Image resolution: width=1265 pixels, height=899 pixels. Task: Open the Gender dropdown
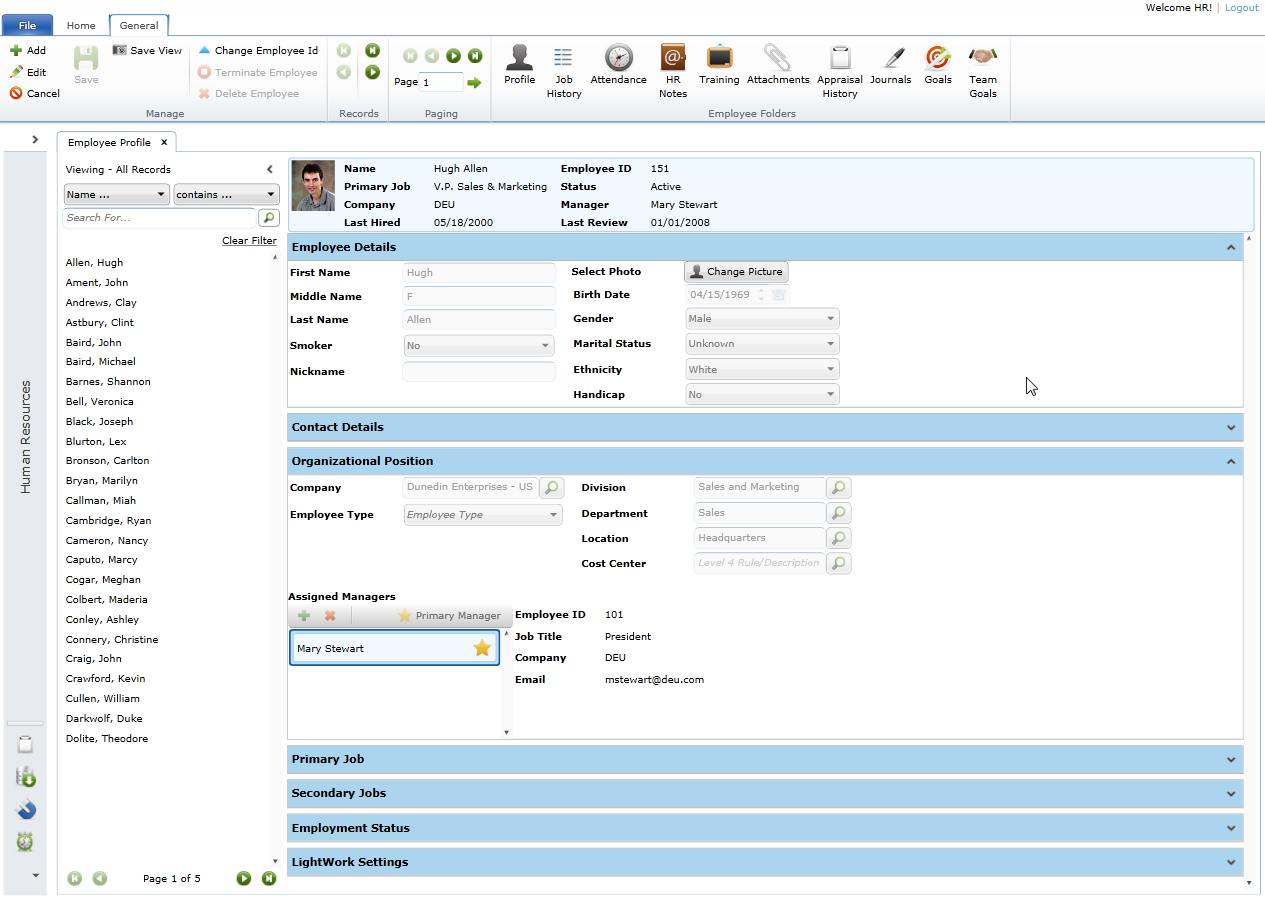(762, 318)
